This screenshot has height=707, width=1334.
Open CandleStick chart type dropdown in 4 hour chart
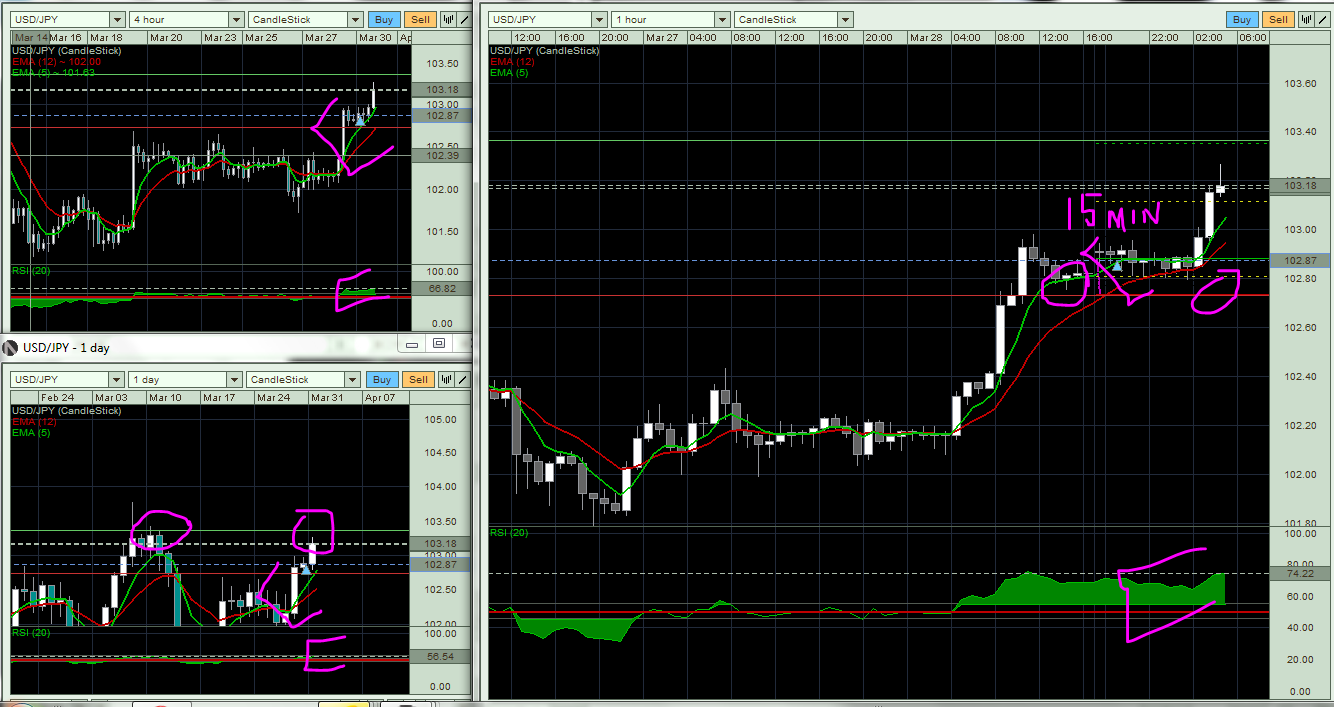pos(355,19)
